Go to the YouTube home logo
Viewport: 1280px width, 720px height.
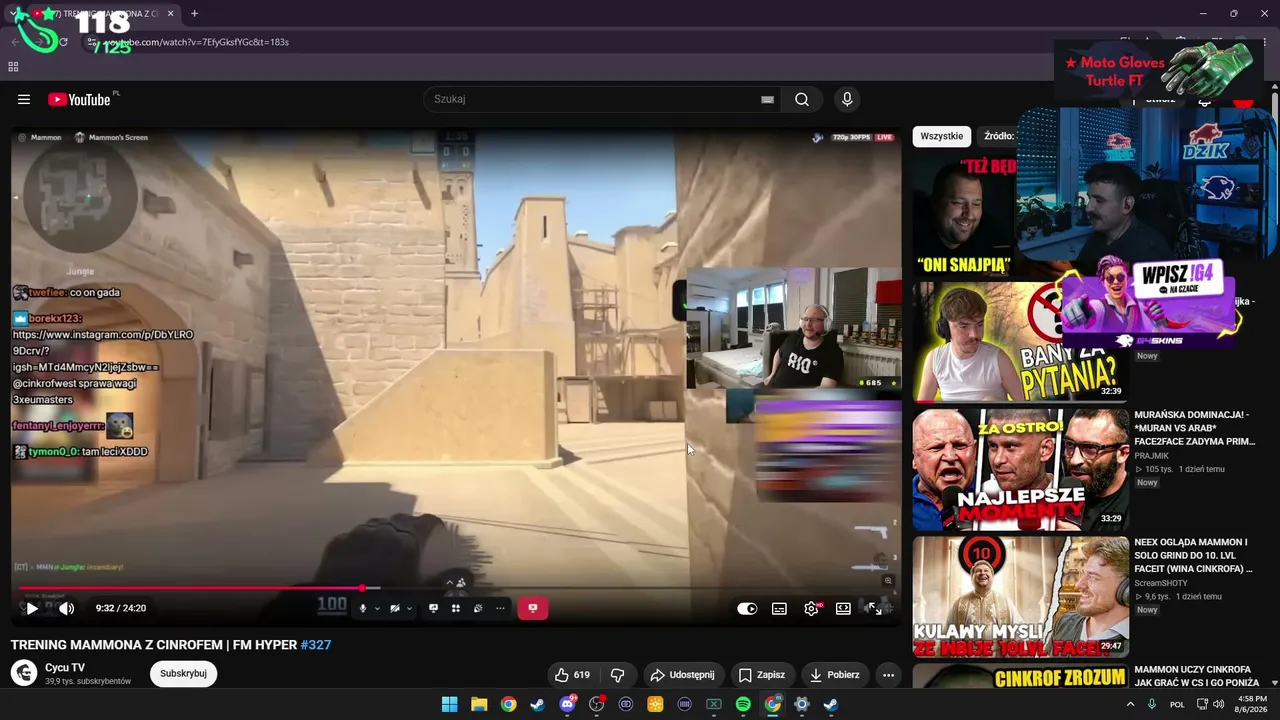79,99
